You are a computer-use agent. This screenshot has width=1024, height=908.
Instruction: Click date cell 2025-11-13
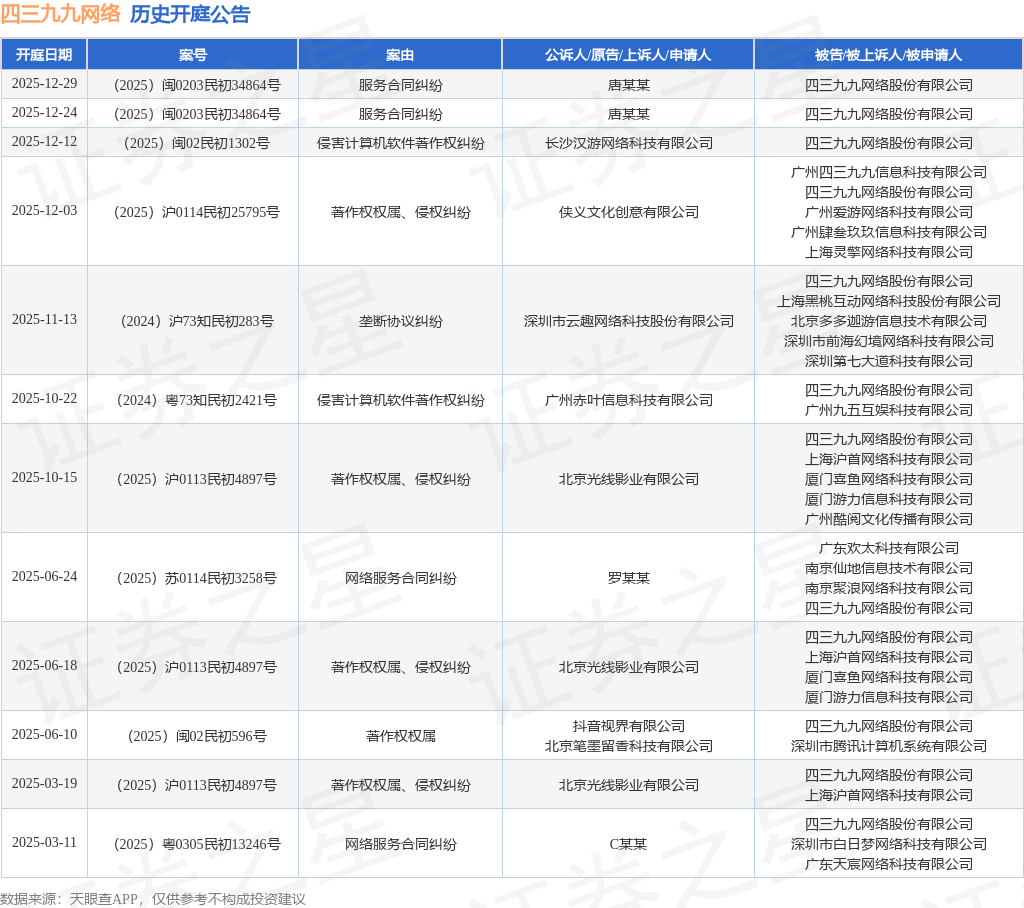[x=44, y=319]
